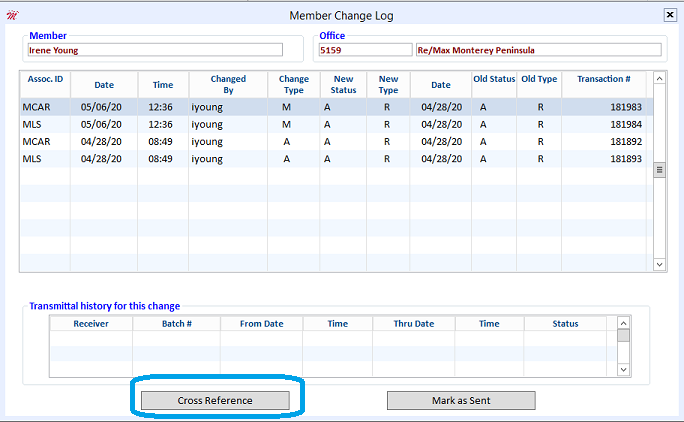
Task: Close the Member Change Log window
Action: point(670,15)
